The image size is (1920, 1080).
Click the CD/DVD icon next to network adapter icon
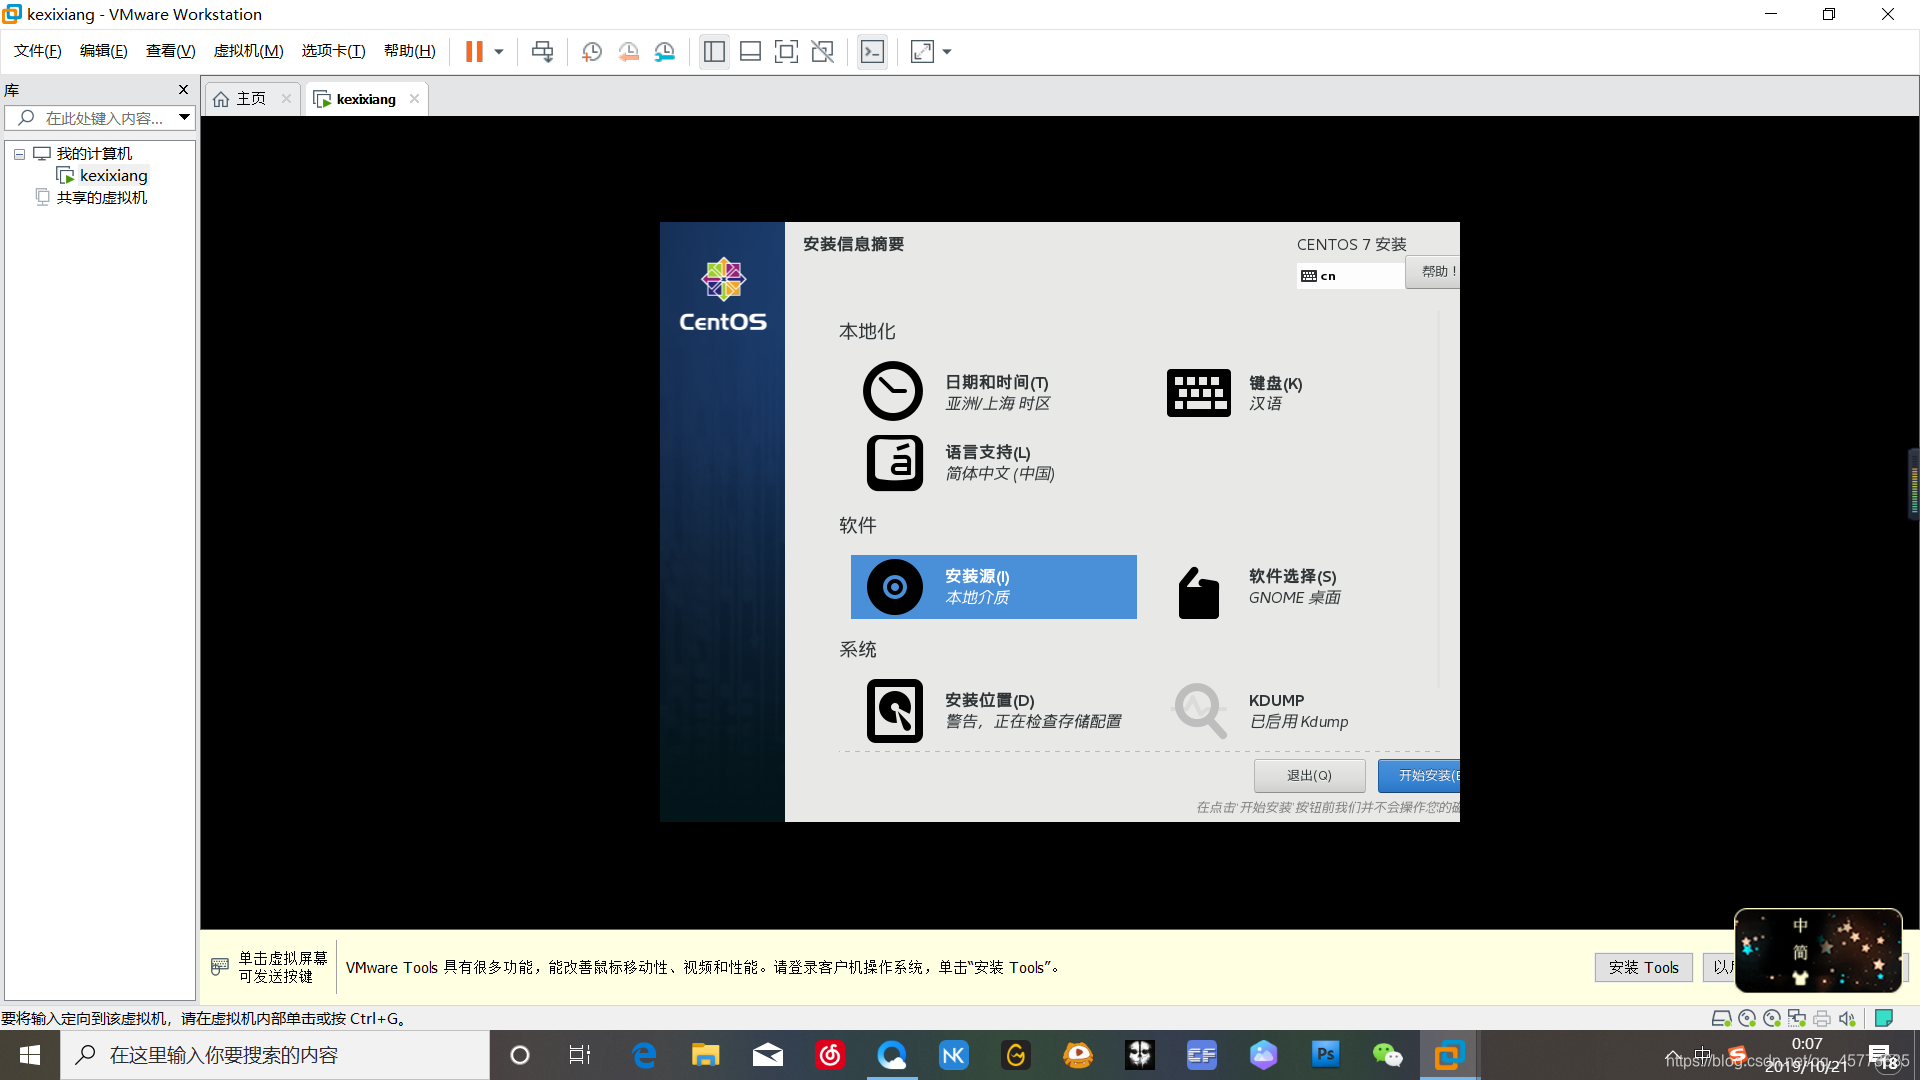[x=1772, y=1019]
